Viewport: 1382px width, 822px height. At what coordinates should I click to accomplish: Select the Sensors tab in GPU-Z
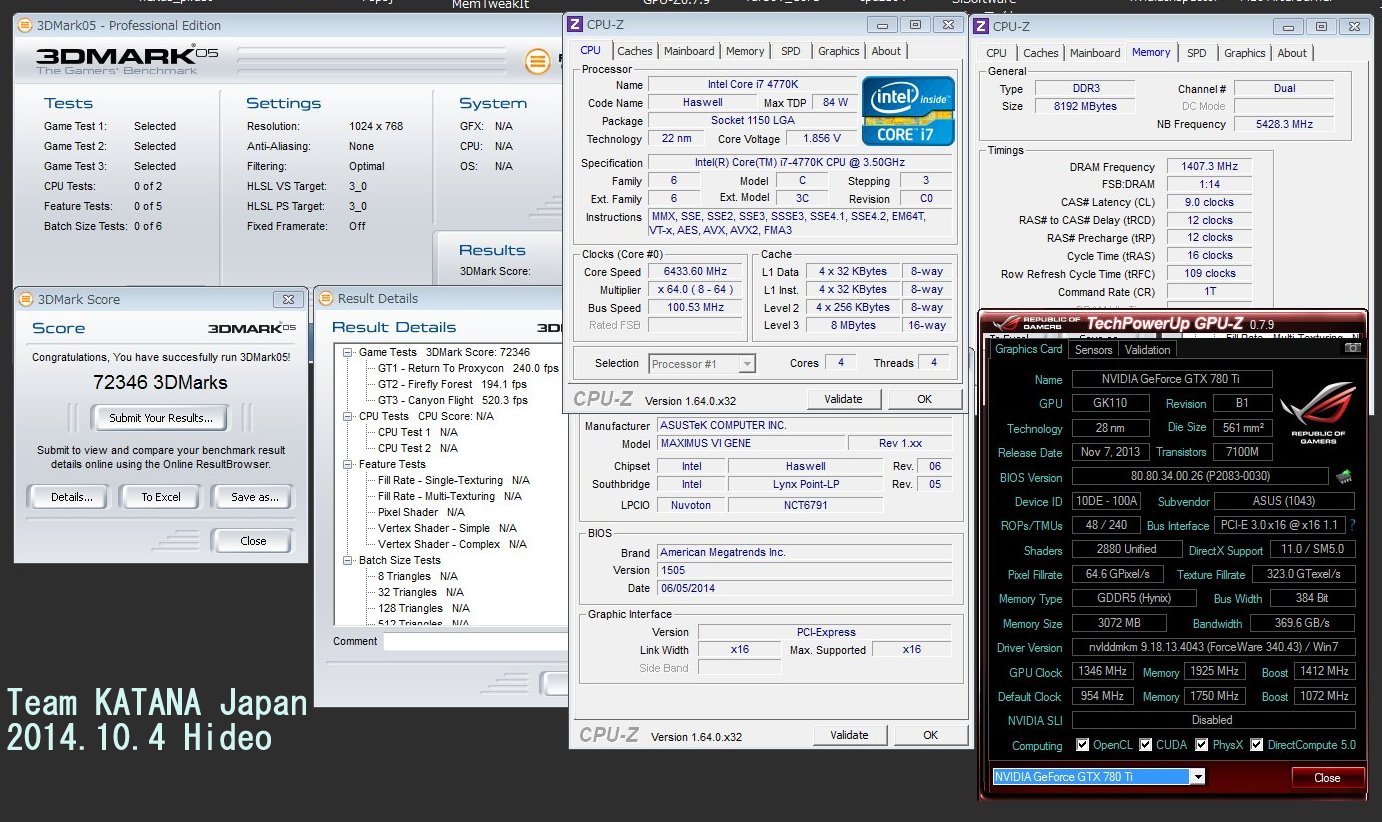pos(1093,350)
